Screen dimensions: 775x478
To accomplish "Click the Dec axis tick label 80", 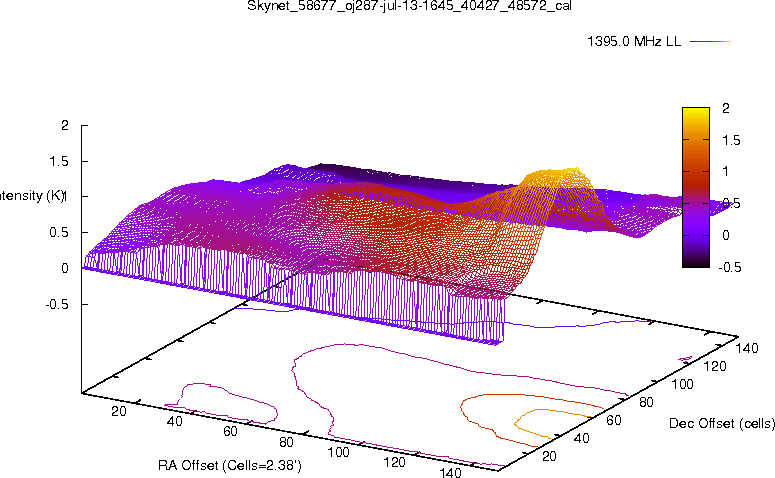I will (x=646, y=402).
